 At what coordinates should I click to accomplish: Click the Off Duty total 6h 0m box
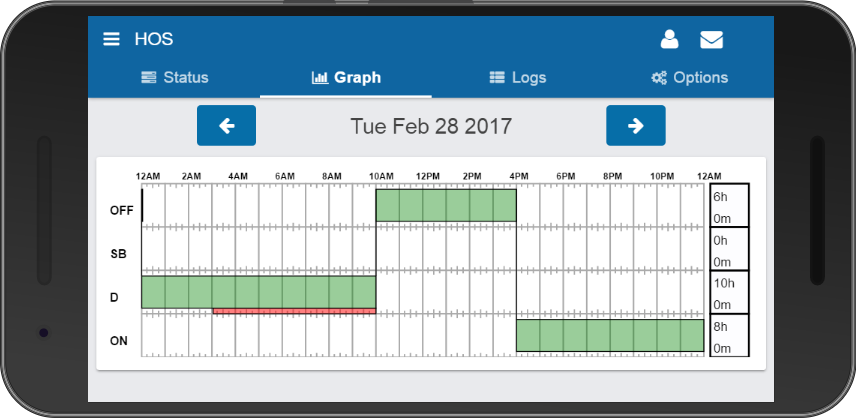[x=729, y=206]
